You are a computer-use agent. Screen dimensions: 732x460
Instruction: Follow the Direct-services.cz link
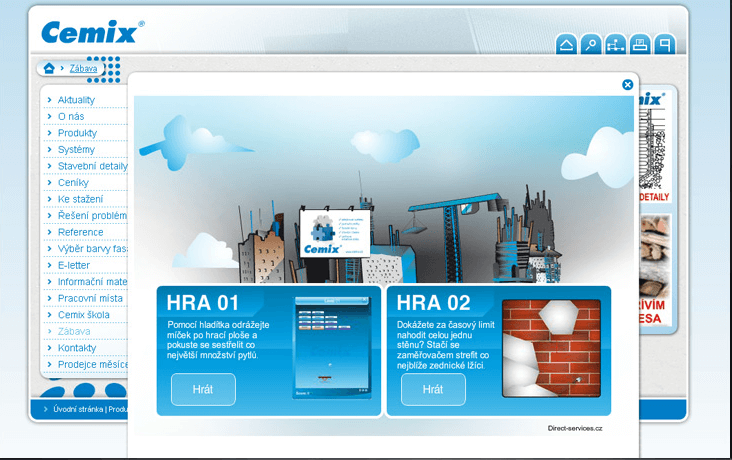575,428
